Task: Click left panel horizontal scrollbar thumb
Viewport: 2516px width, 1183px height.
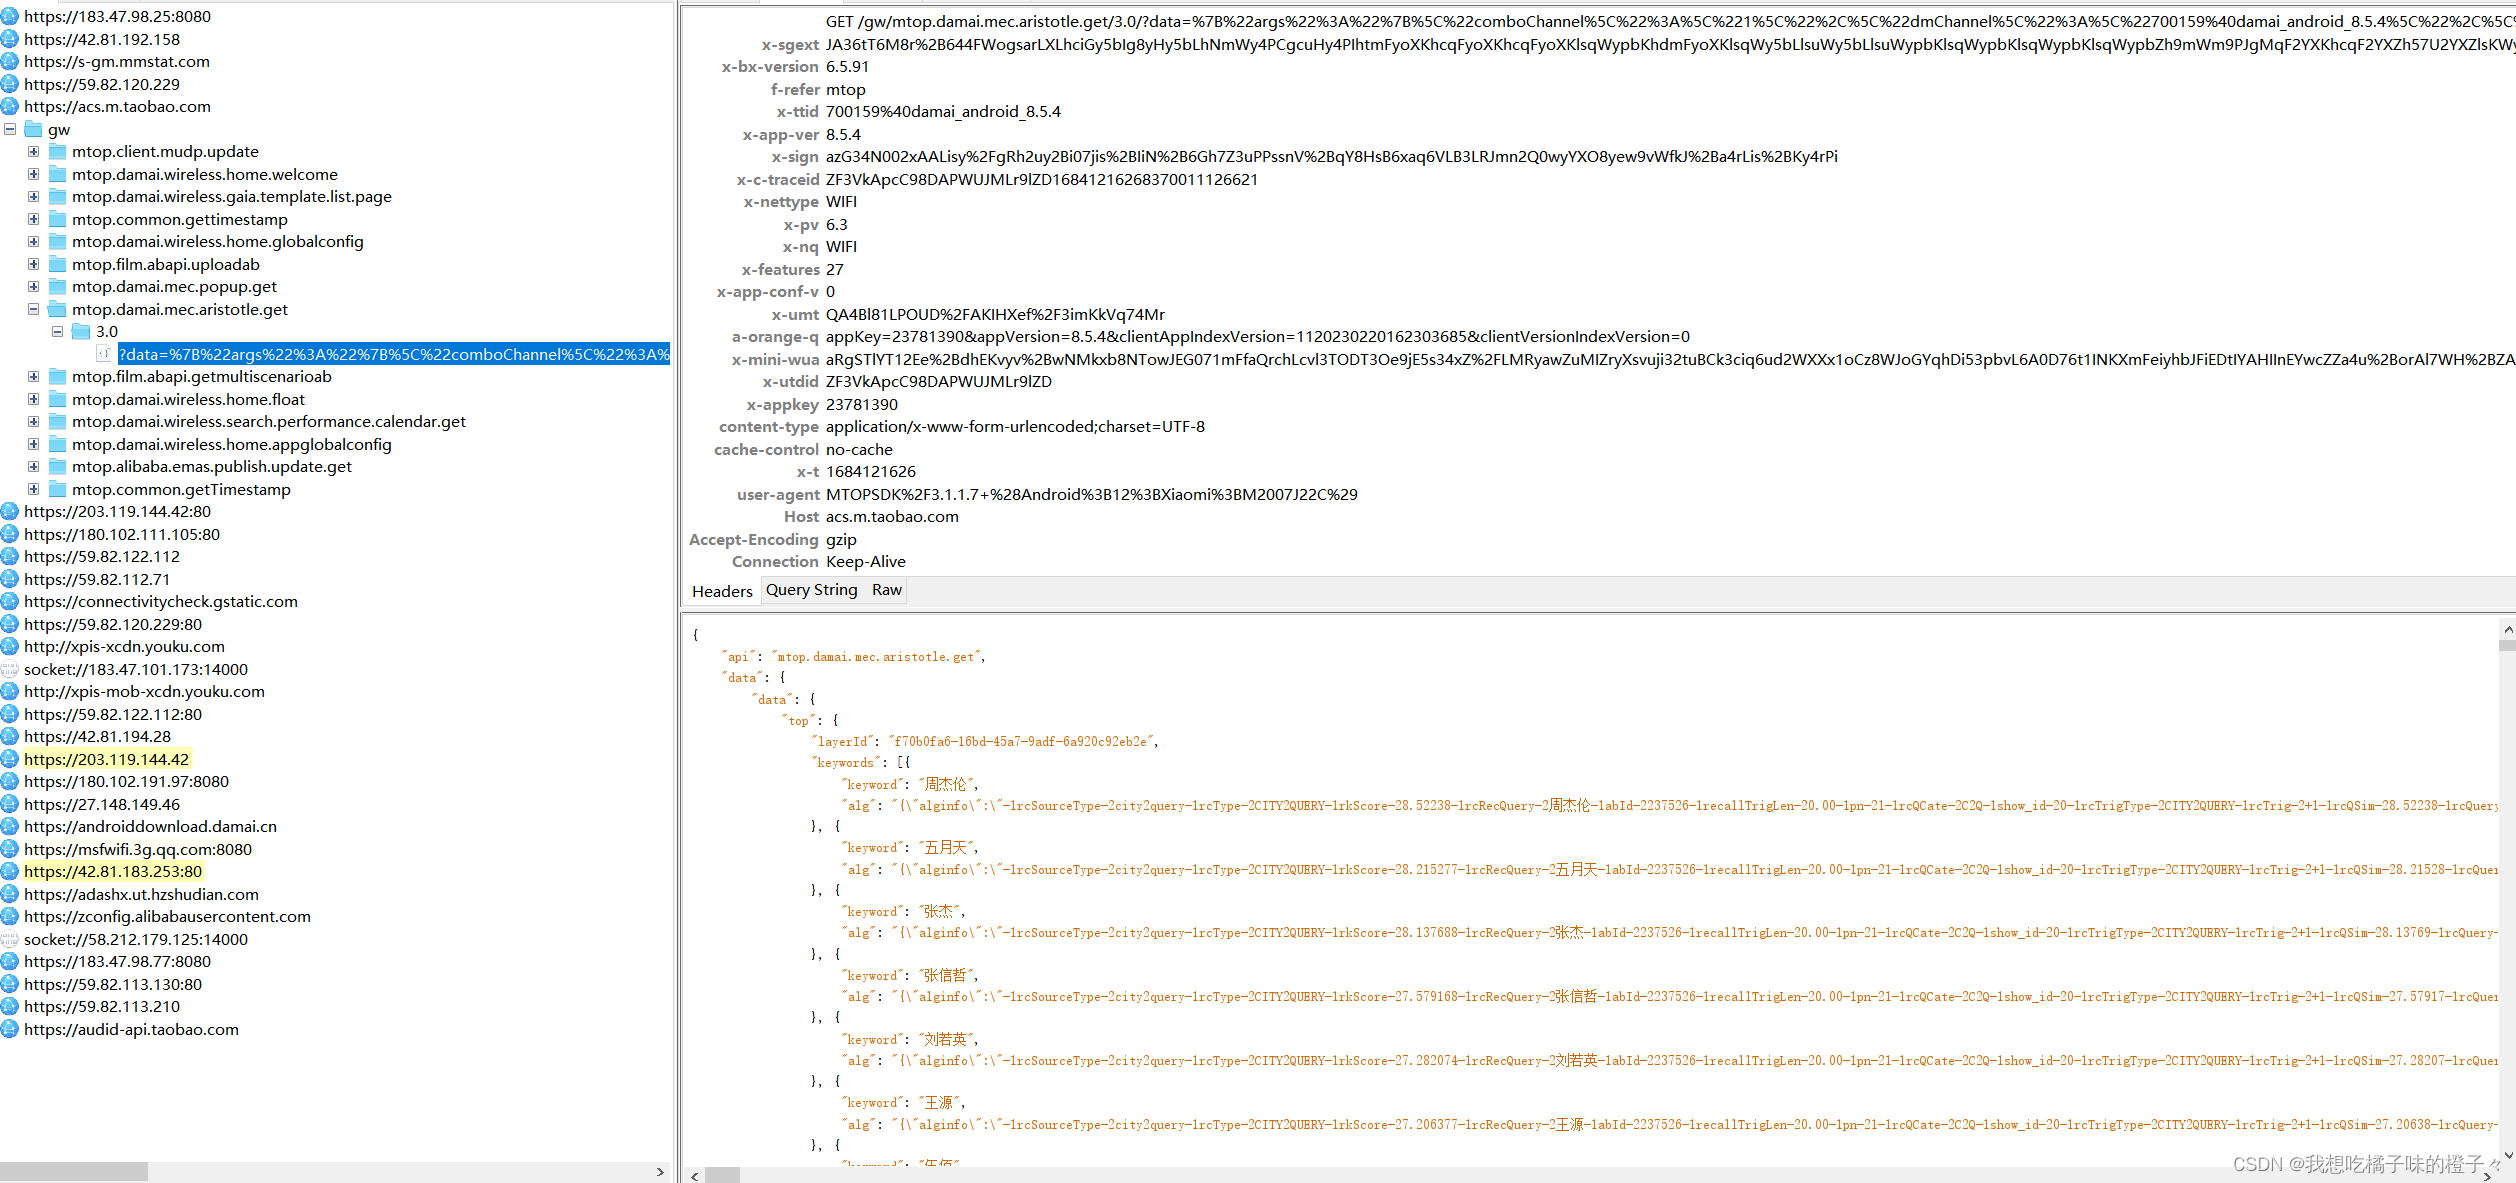Action: 74,1171
